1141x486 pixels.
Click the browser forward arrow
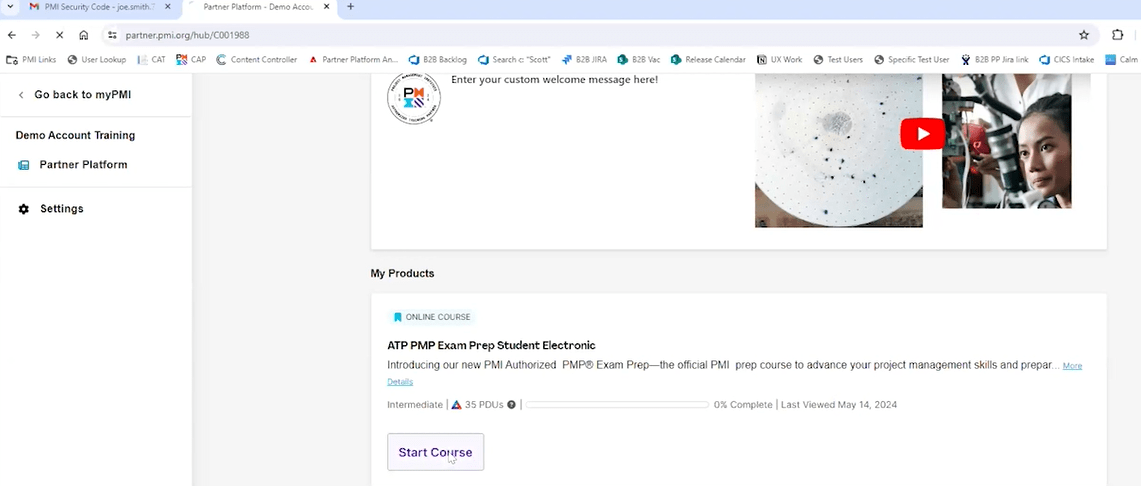[36, 35]
